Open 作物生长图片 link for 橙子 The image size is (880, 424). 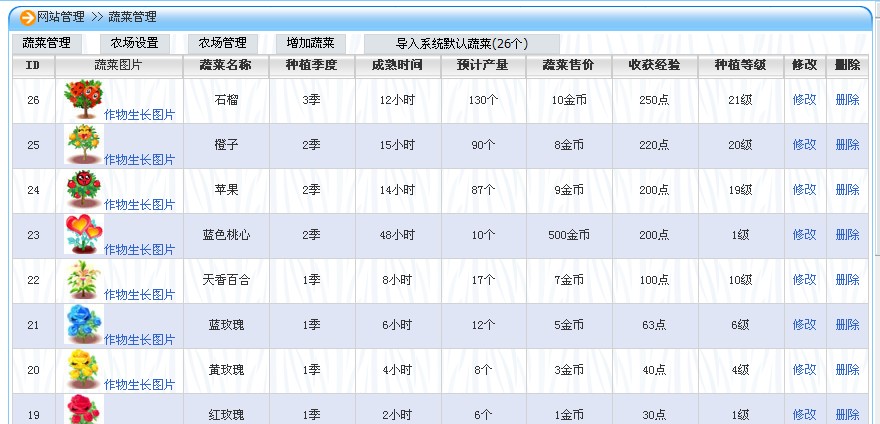140,159
